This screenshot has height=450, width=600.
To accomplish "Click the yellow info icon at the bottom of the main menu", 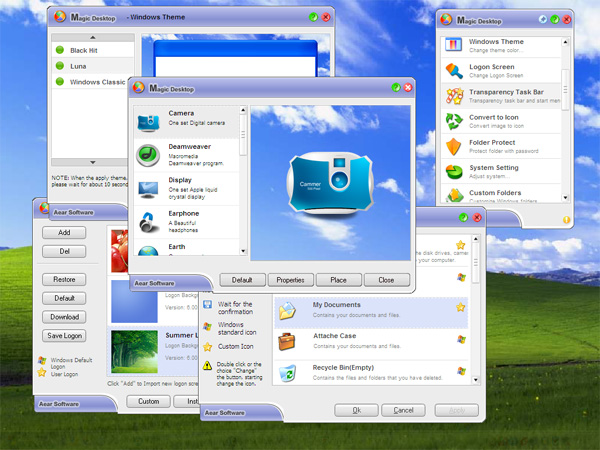I will (x=566, y=220).
